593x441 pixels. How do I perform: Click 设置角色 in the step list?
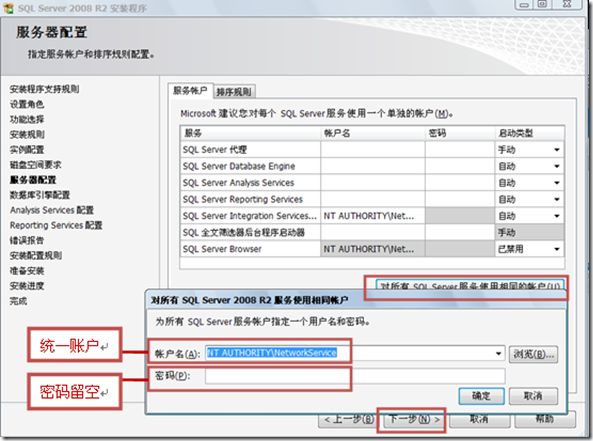[27, 104]
